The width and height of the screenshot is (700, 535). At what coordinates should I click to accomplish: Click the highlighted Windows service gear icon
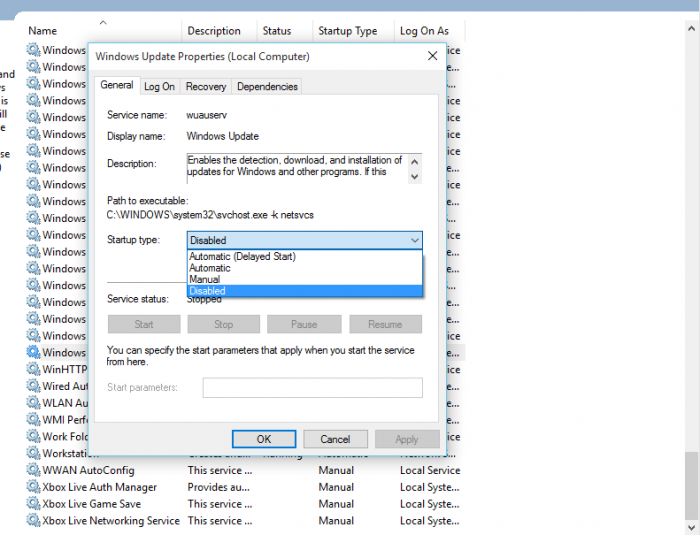point(33,352)
